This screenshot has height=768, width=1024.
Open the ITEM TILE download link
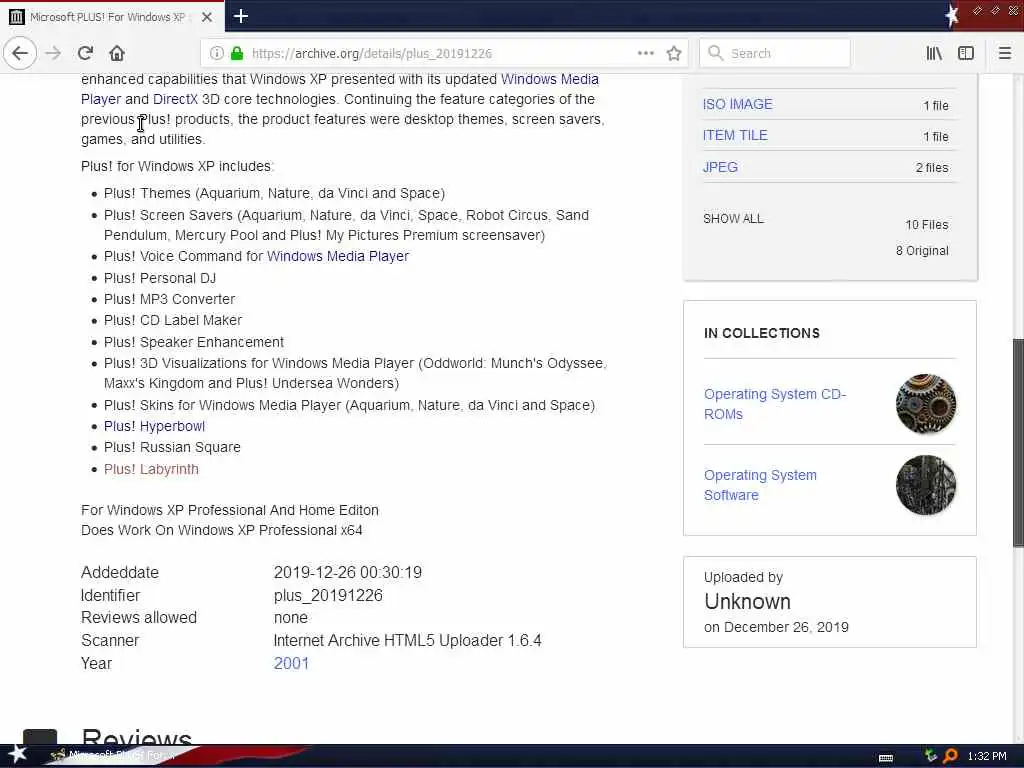(735, 135)
